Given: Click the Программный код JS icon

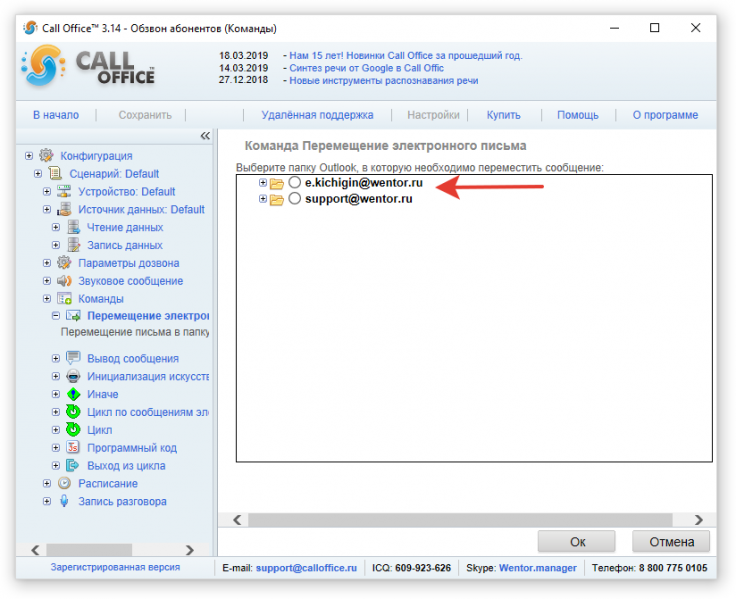Looking at the screenshot, I should click(73, 447).
